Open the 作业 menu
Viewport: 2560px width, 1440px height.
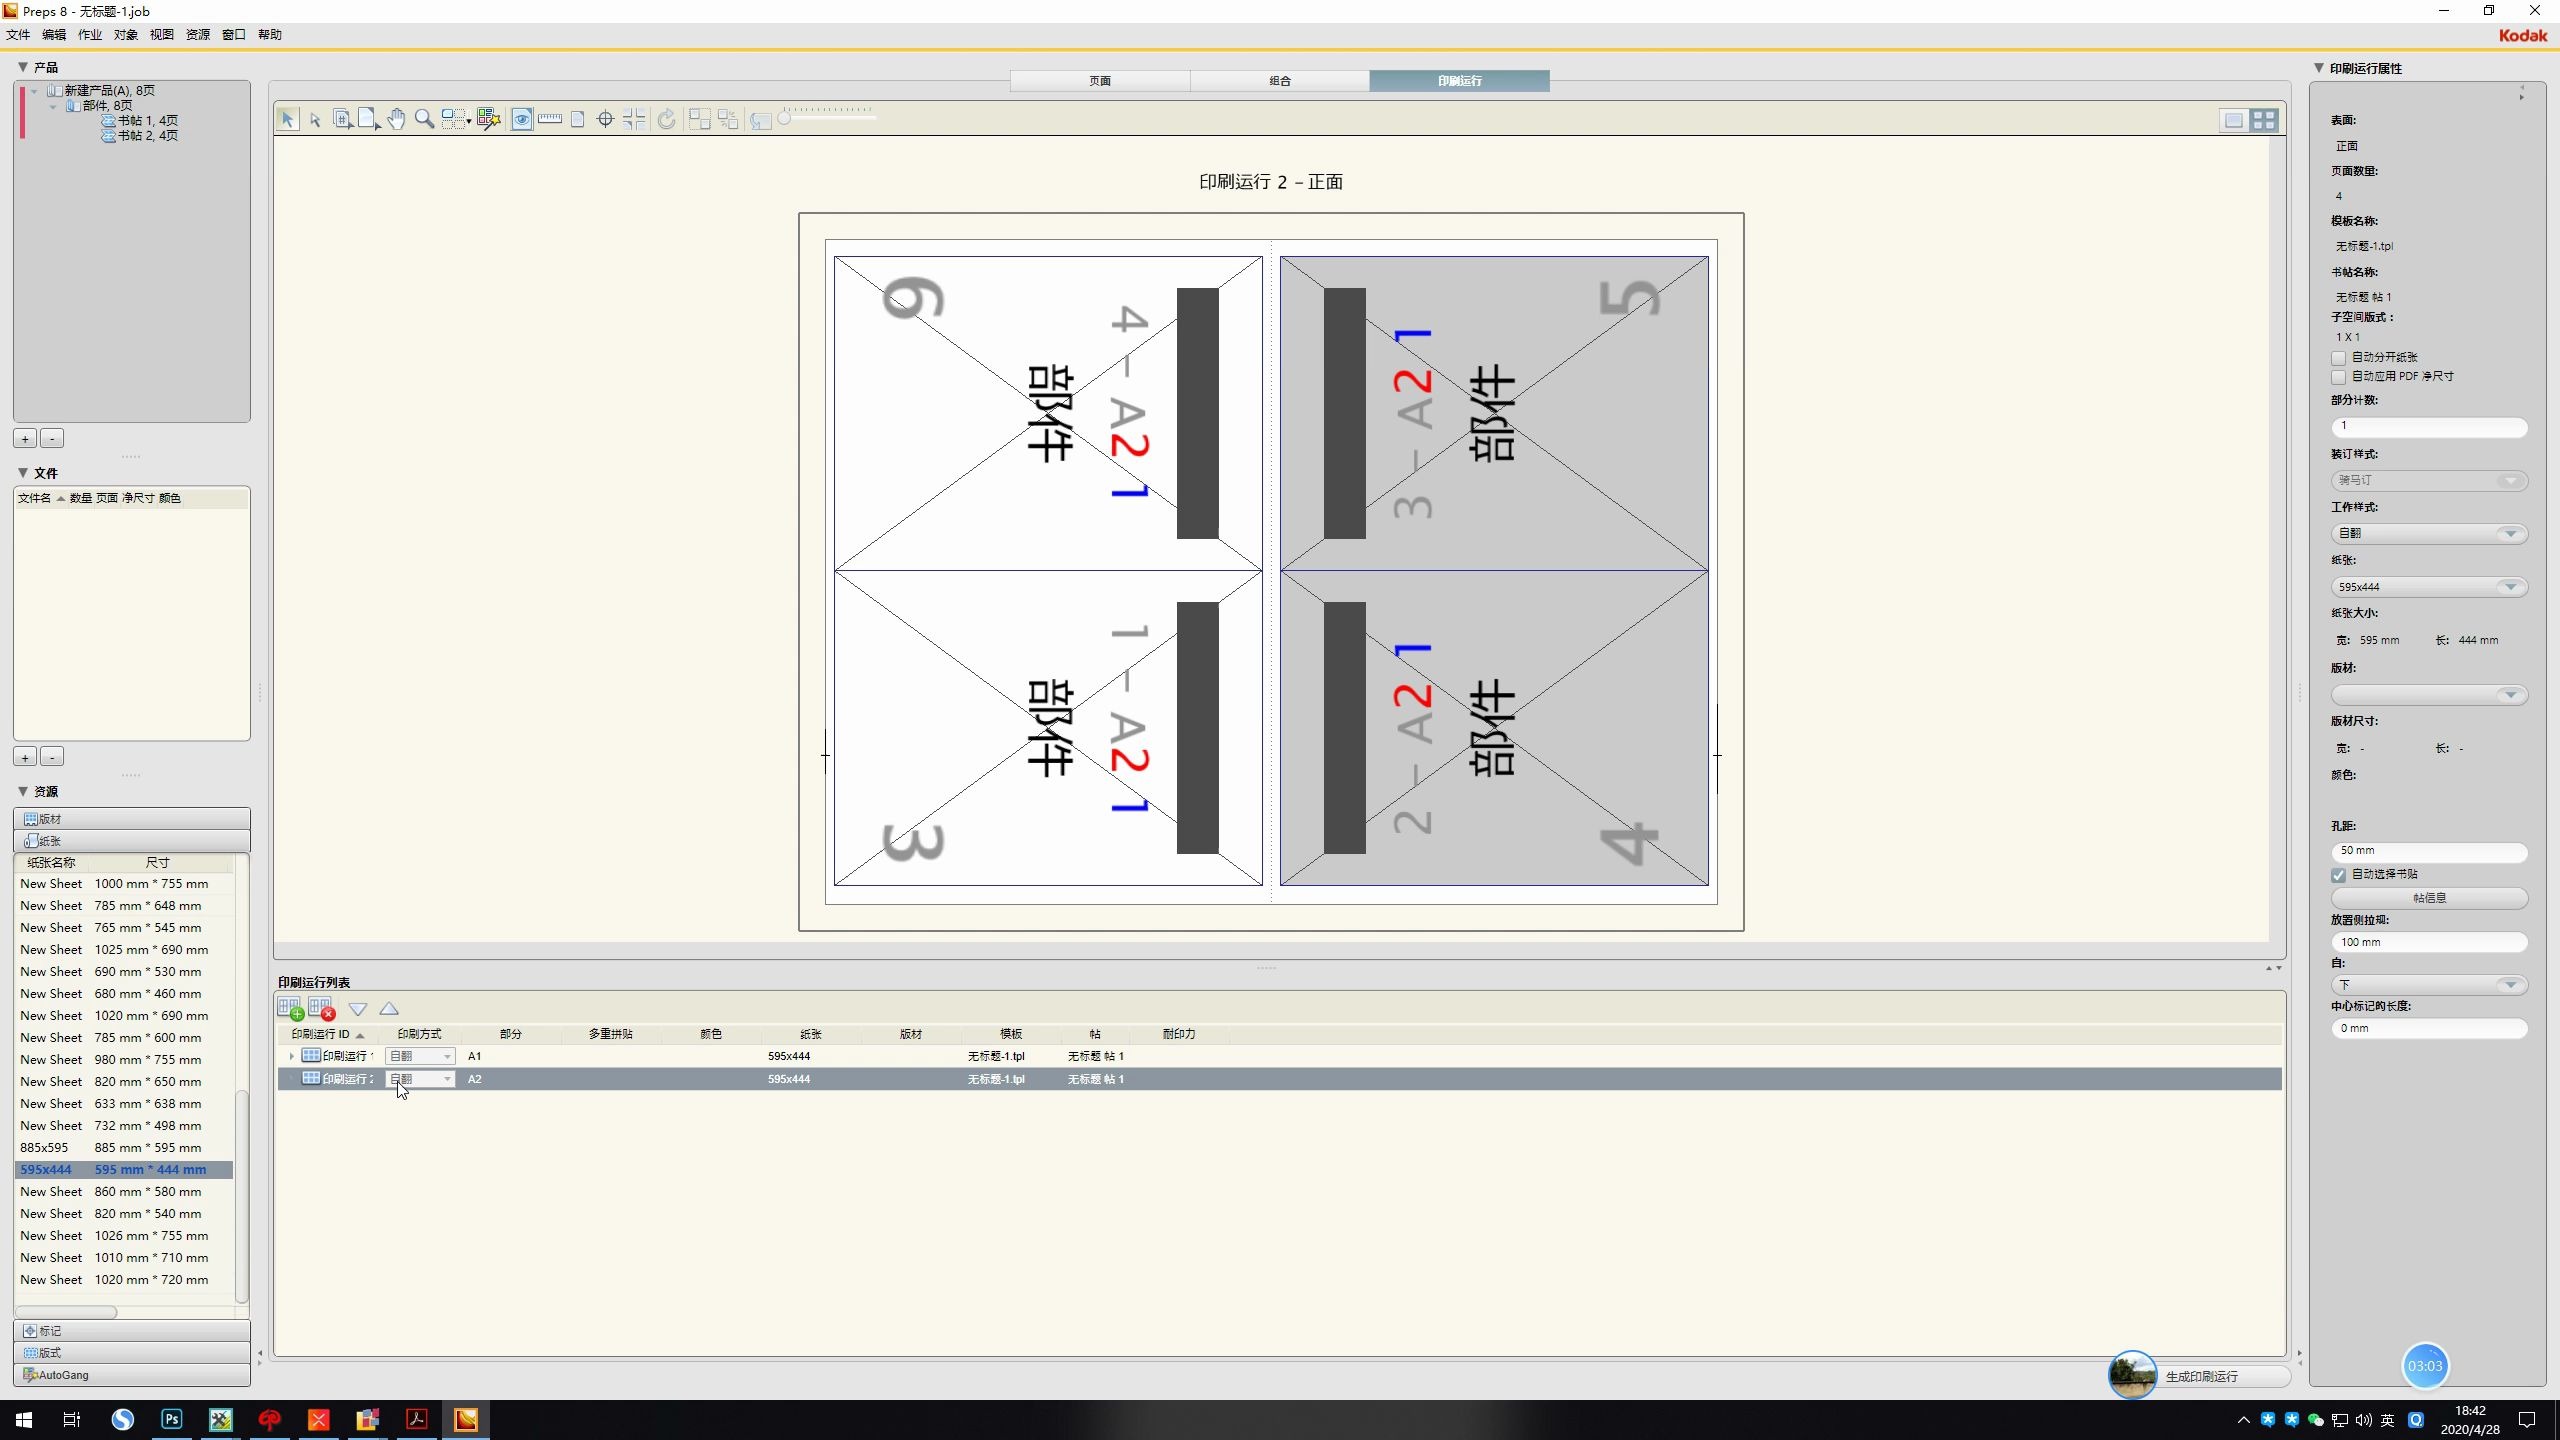(x=90, y=35)
